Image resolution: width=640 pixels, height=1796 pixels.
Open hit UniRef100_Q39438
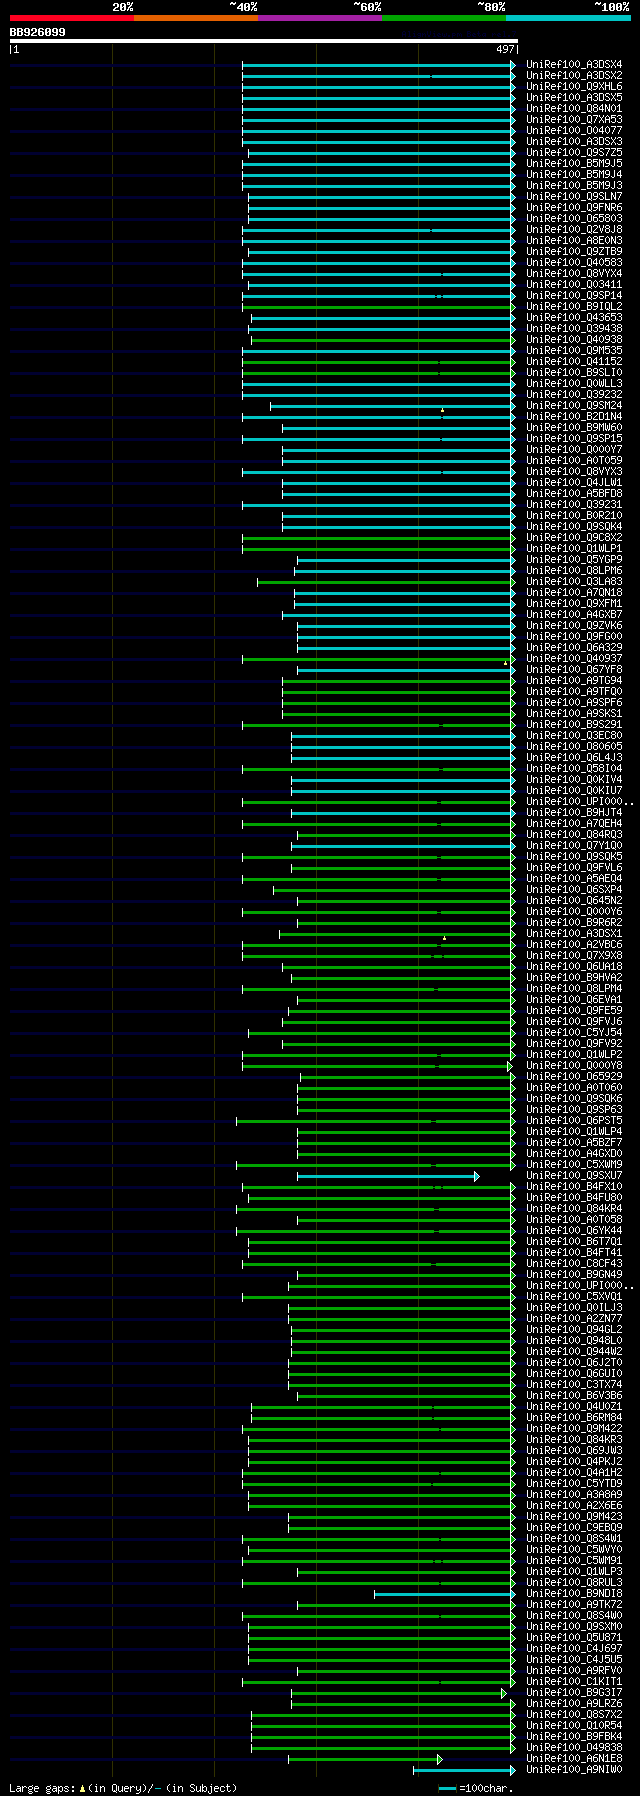pyautogui.click(x=574, y=328)
